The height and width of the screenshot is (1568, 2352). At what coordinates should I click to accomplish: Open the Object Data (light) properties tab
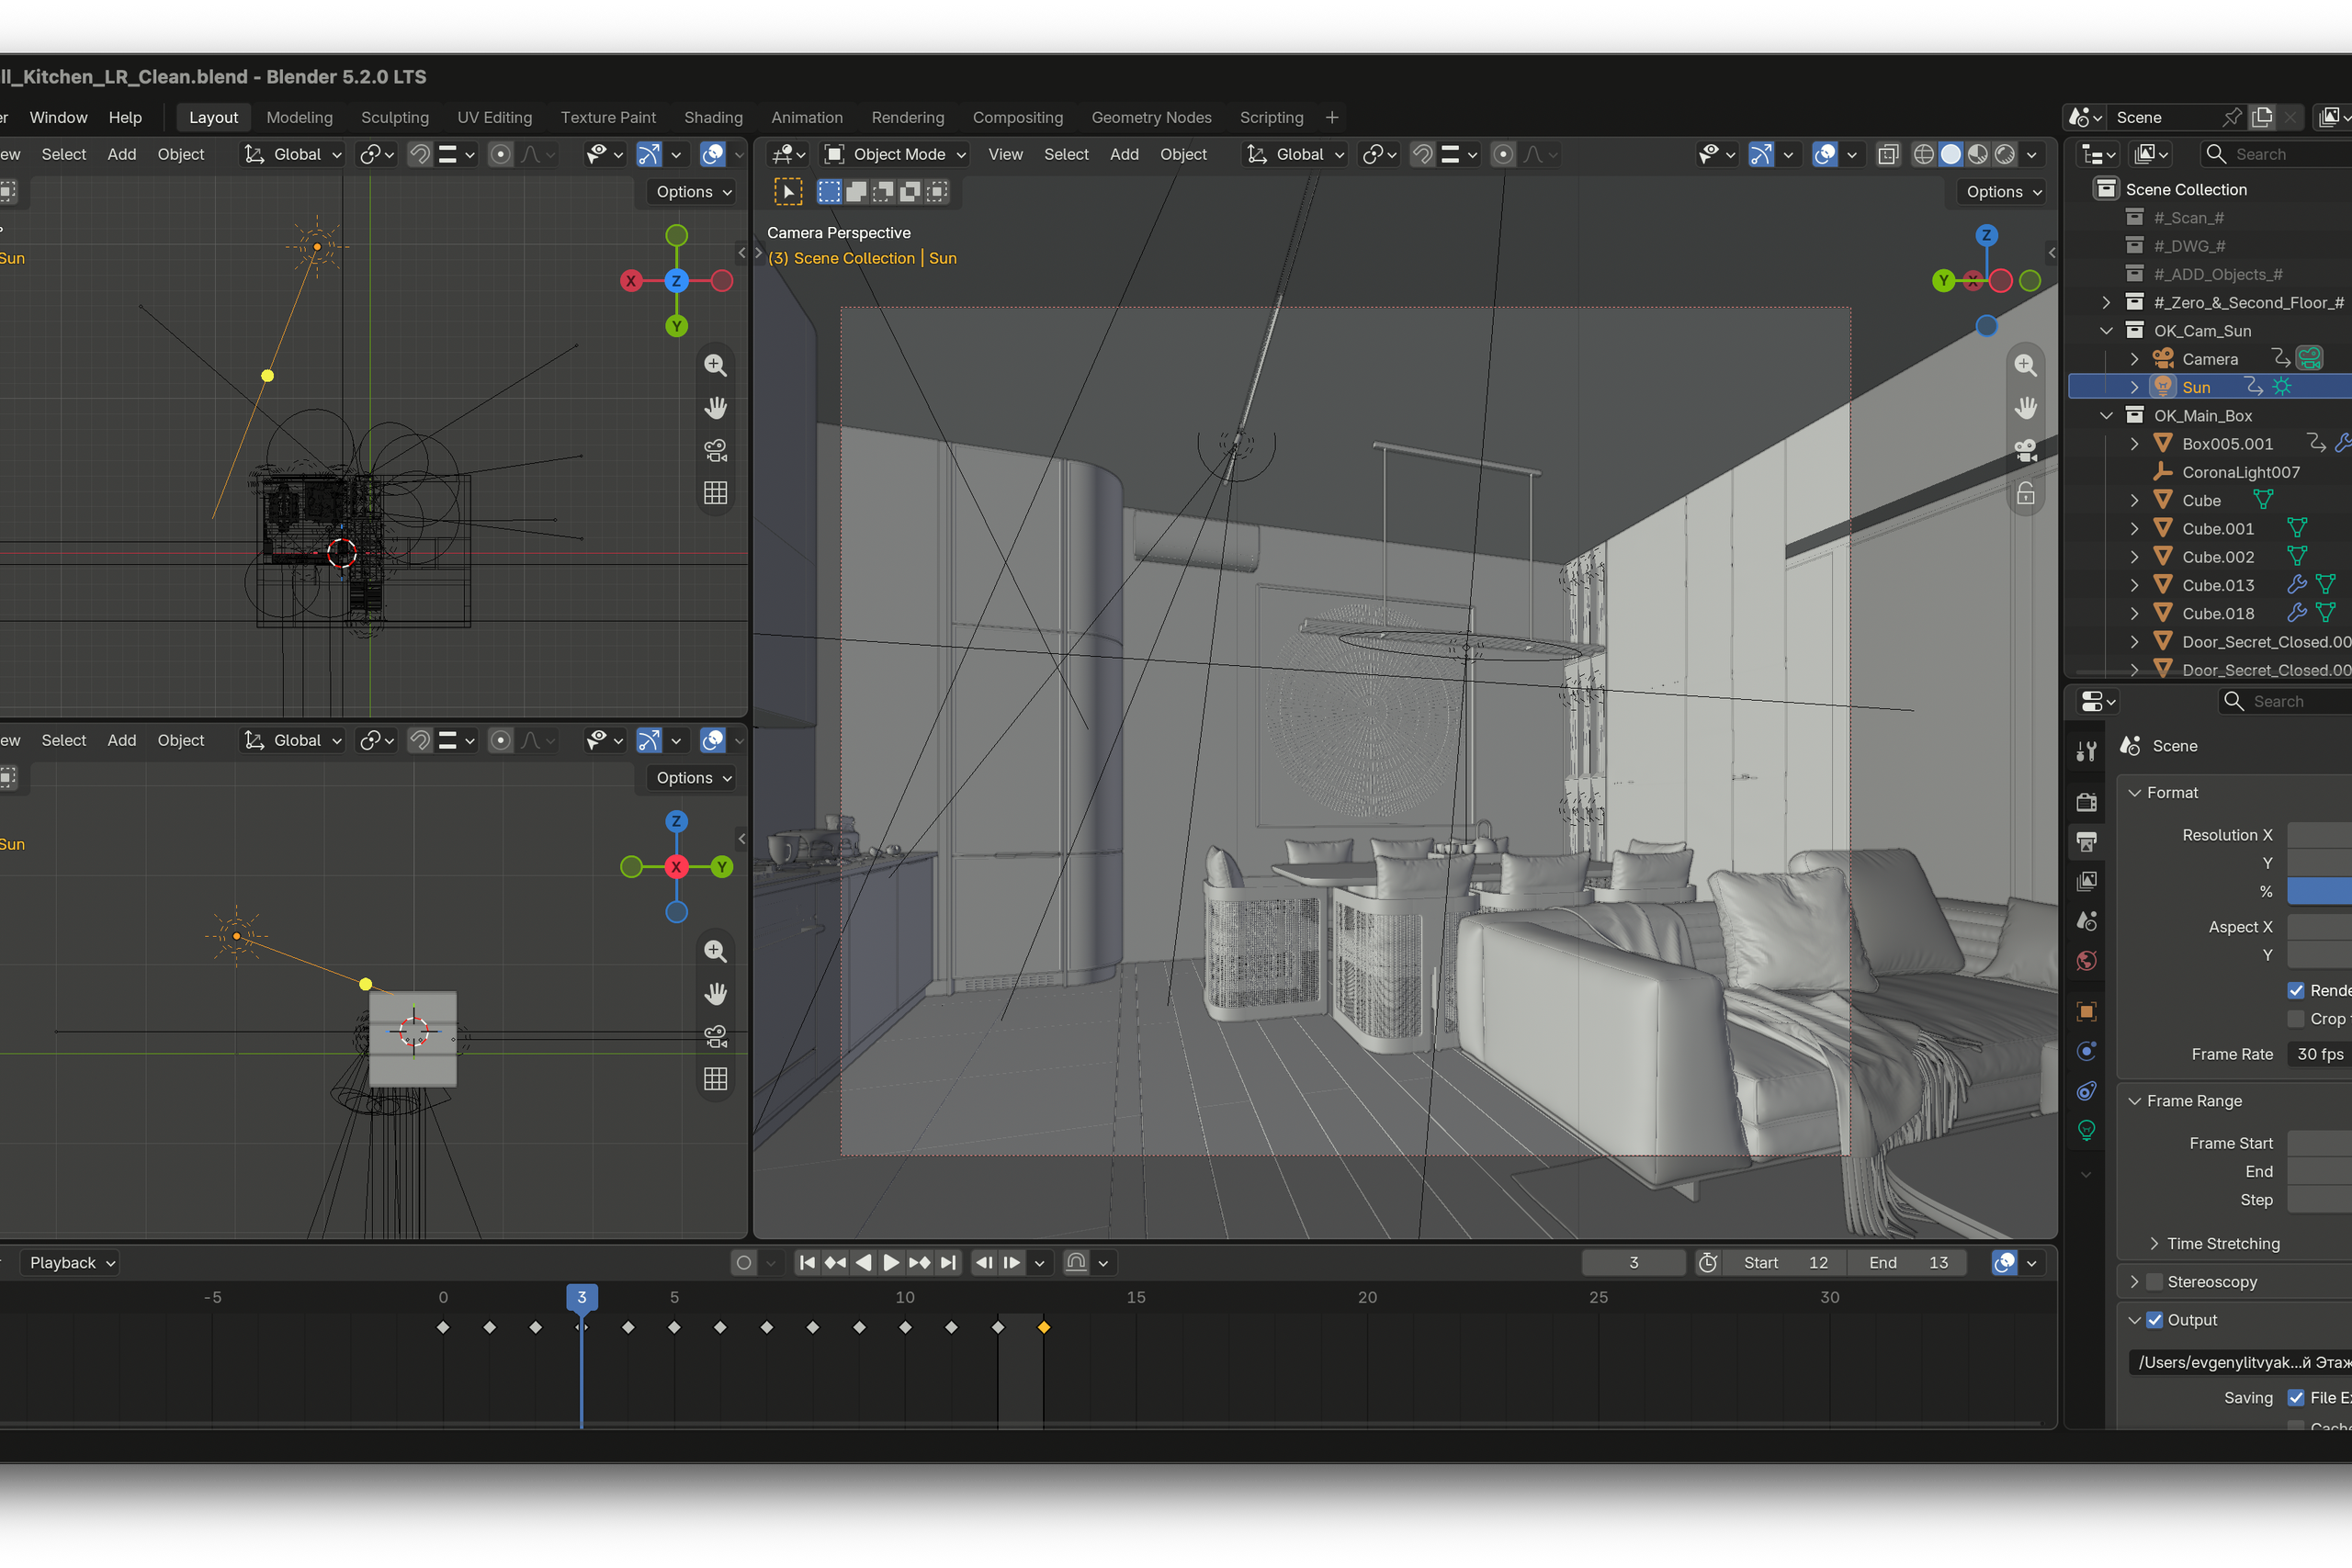tap(2086, 1131)
